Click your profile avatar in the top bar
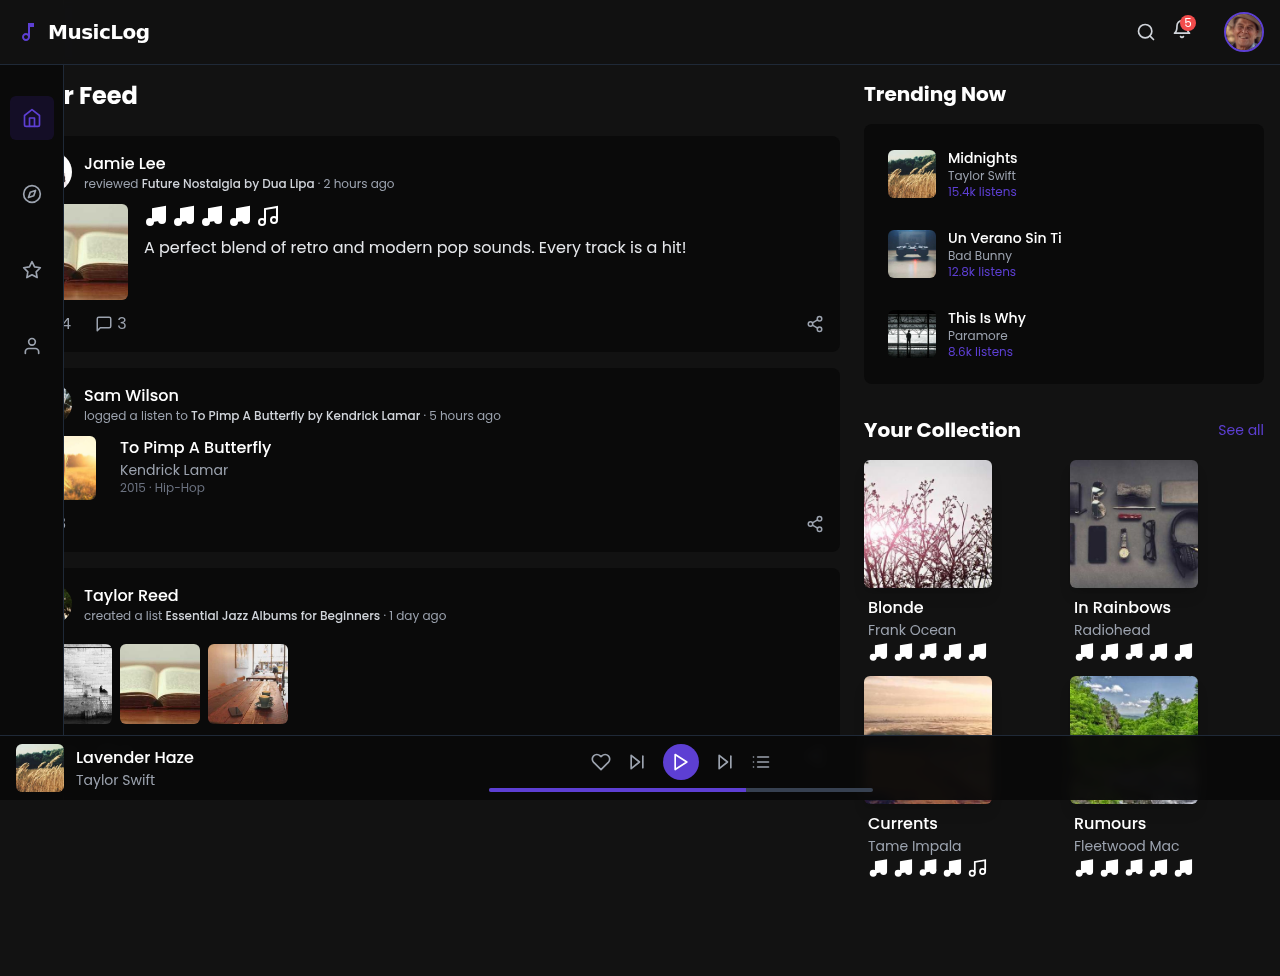Viewport: 1280px width, 976px height. 1243,31
